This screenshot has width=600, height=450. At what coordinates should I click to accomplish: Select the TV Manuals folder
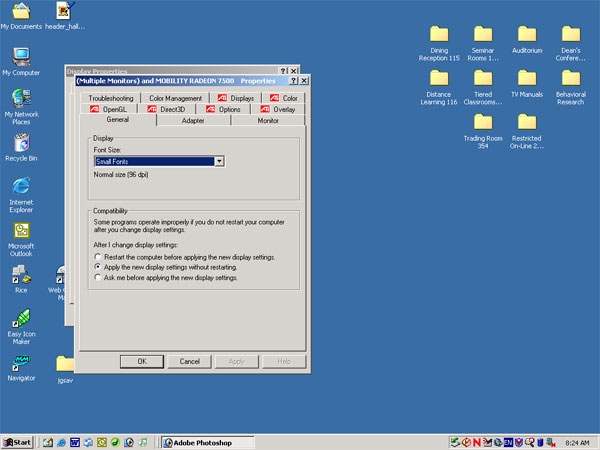click(x=527, y=84)
